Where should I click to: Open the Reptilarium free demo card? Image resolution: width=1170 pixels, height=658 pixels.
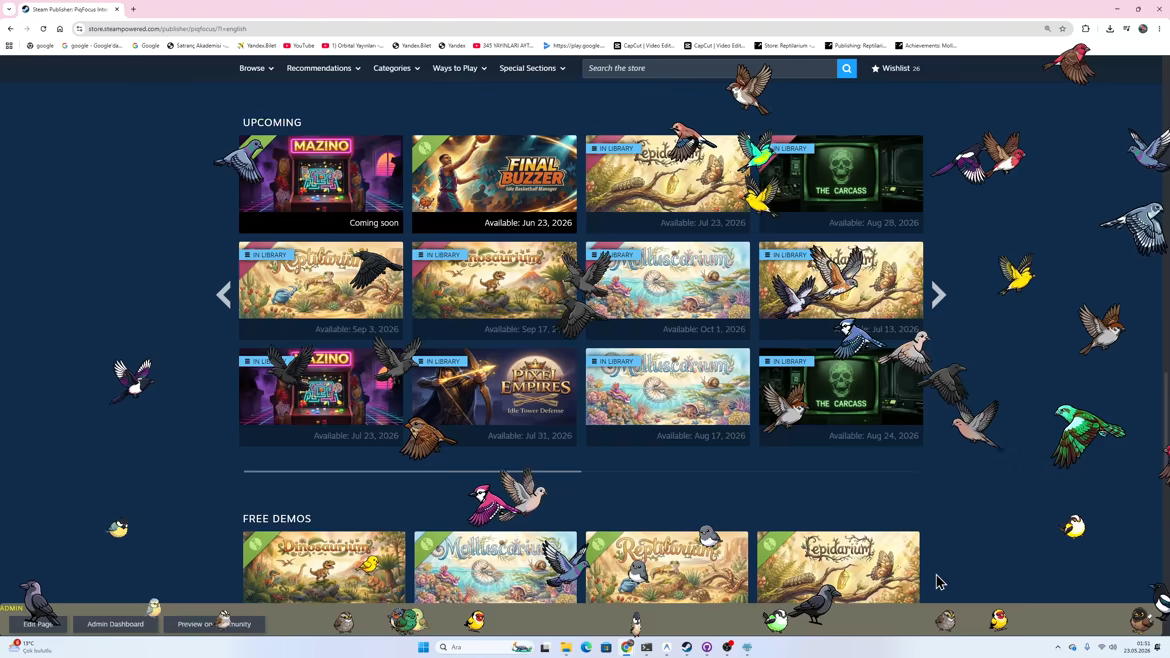pos(667,567)
